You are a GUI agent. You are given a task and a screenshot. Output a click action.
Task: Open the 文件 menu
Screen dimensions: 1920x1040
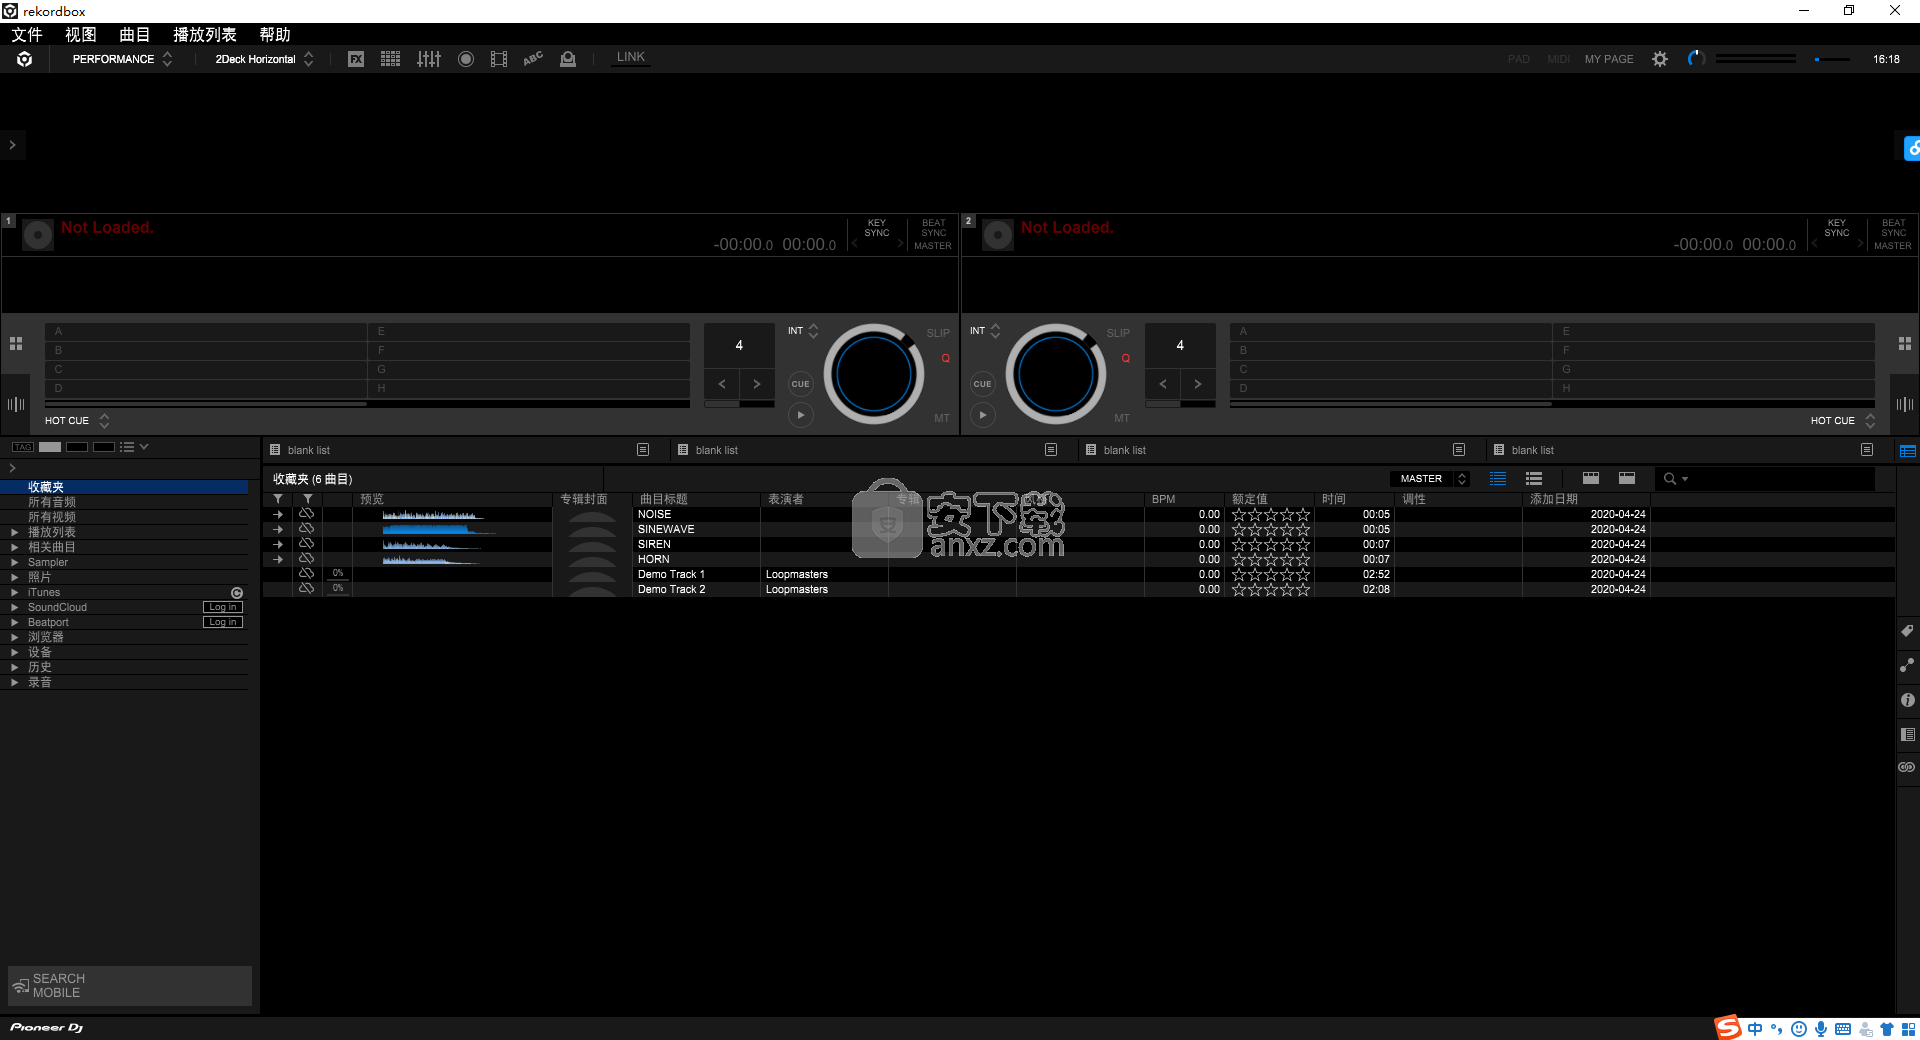coord(27,35)
